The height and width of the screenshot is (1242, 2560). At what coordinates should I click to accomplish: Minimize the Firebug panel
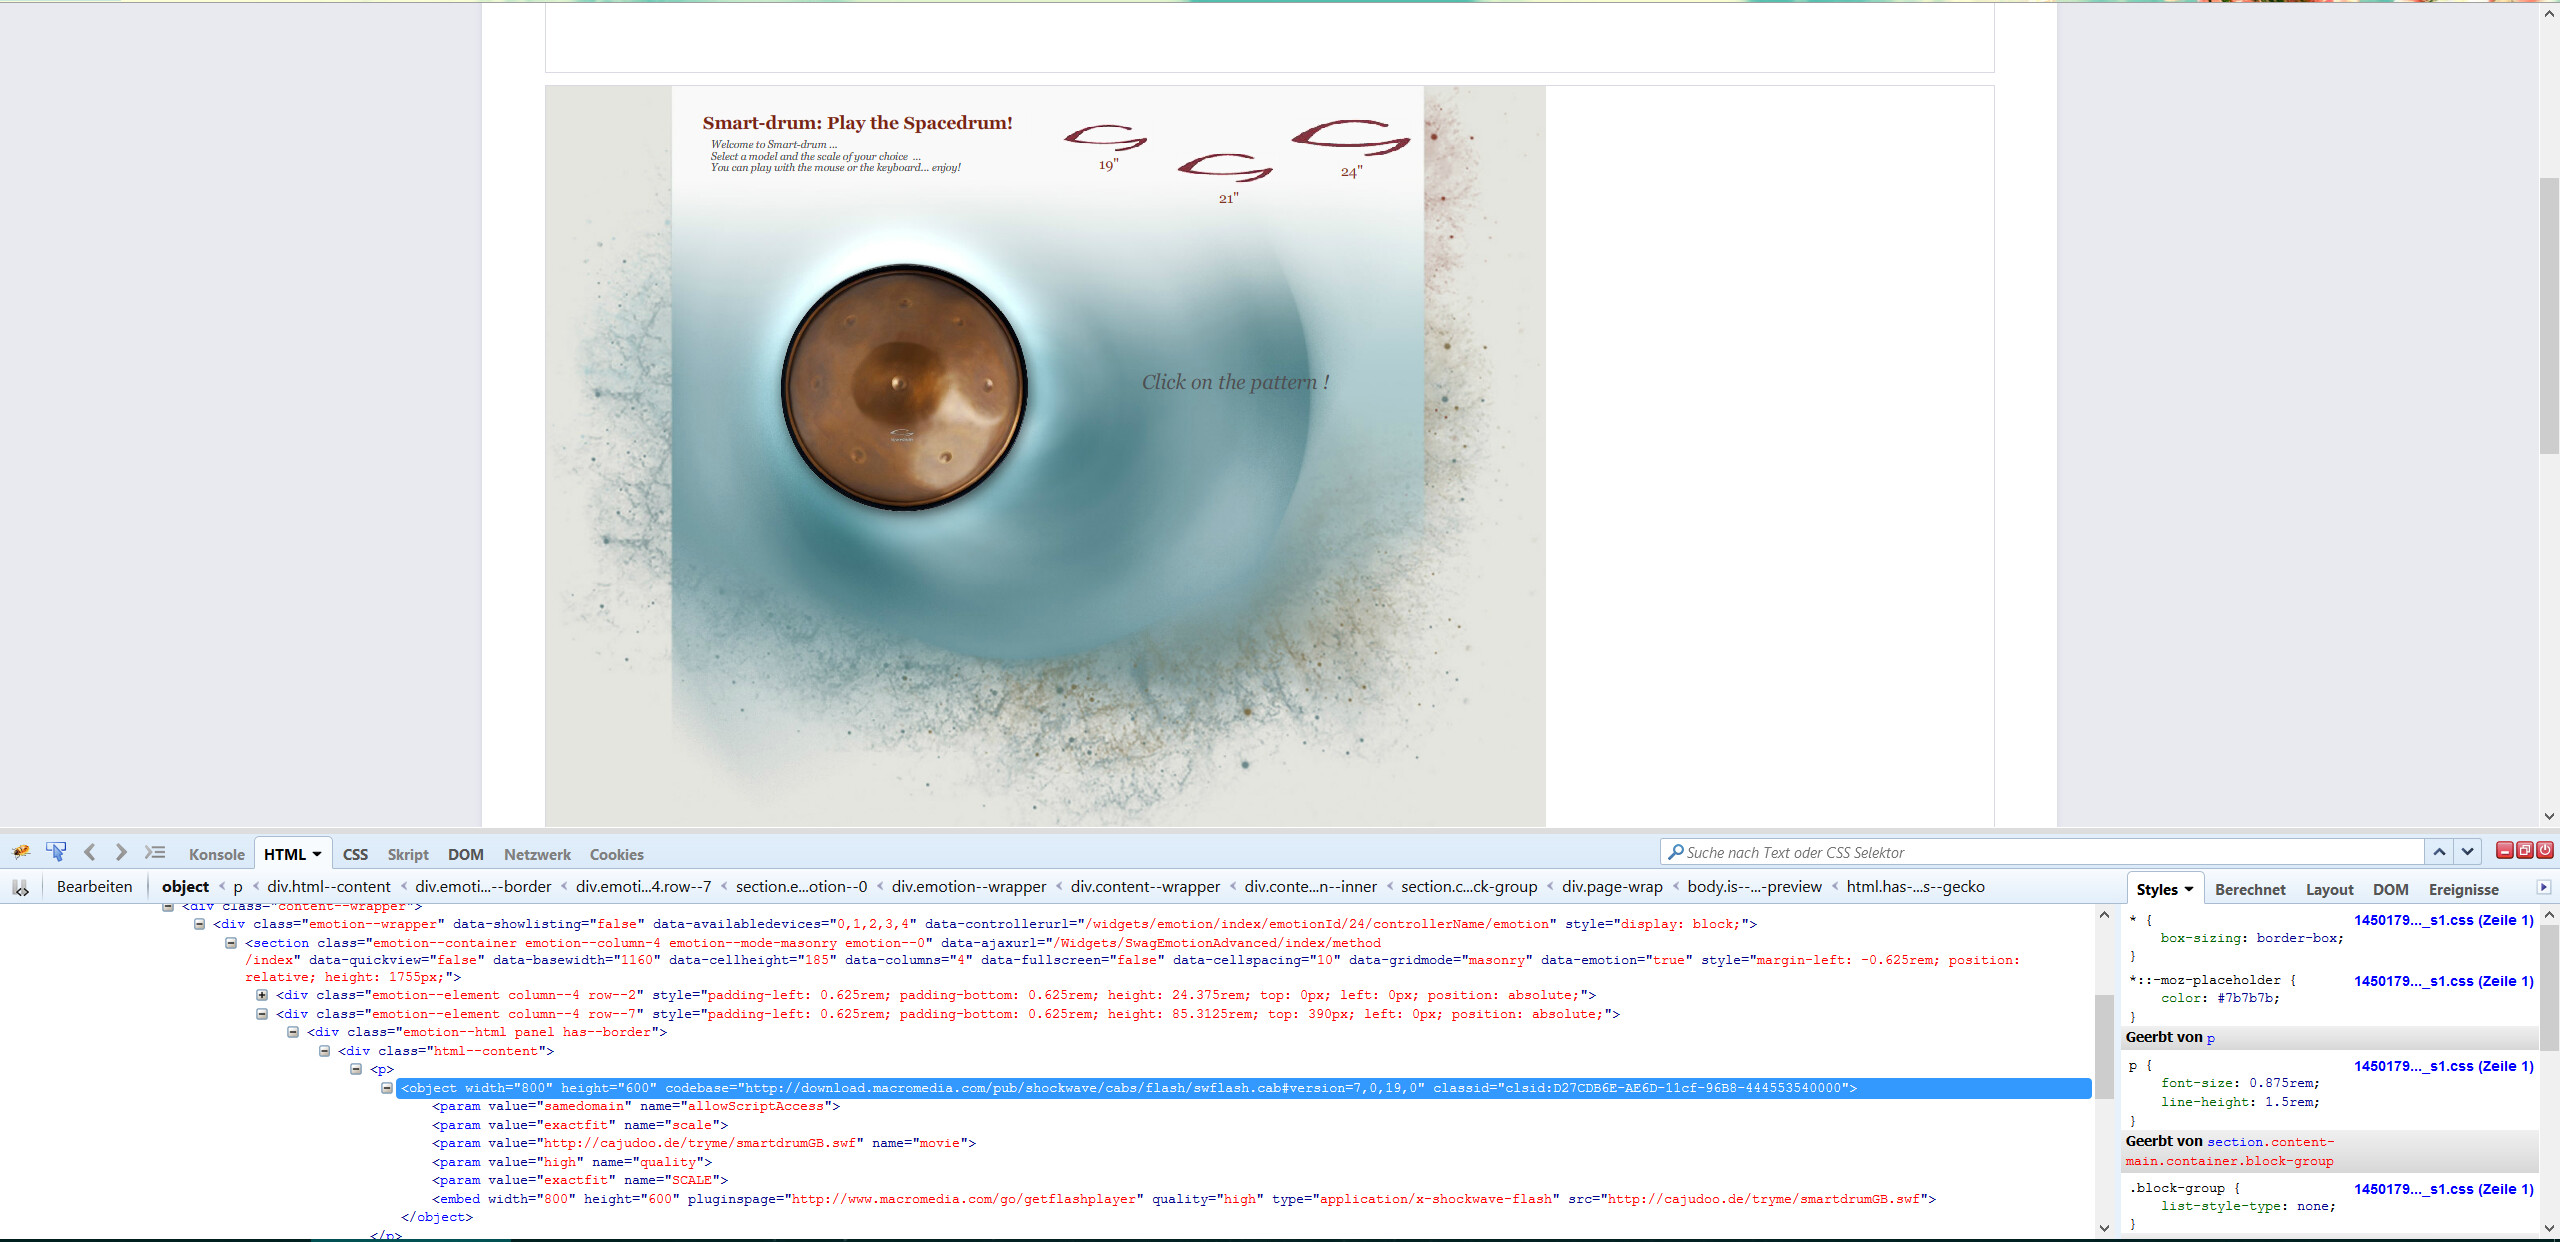tap(2505, 850)
